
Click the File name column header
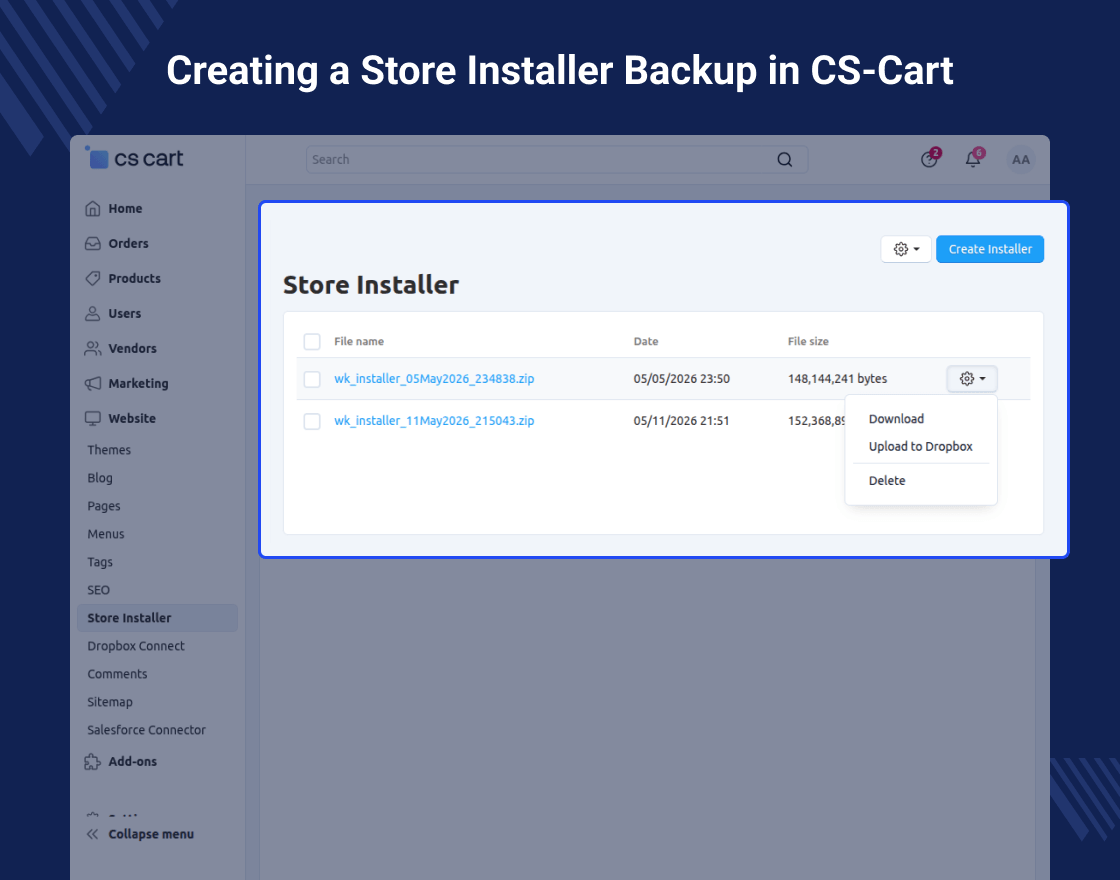359,341
